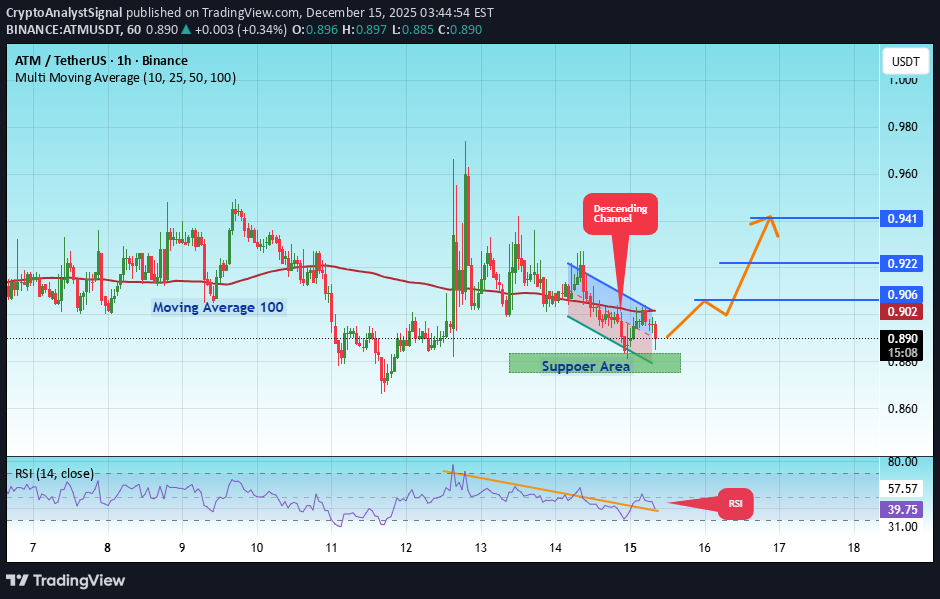This screenshot has width=940, height=599.
Task: Select the Suppoer Area label
Action: (585, 365)
